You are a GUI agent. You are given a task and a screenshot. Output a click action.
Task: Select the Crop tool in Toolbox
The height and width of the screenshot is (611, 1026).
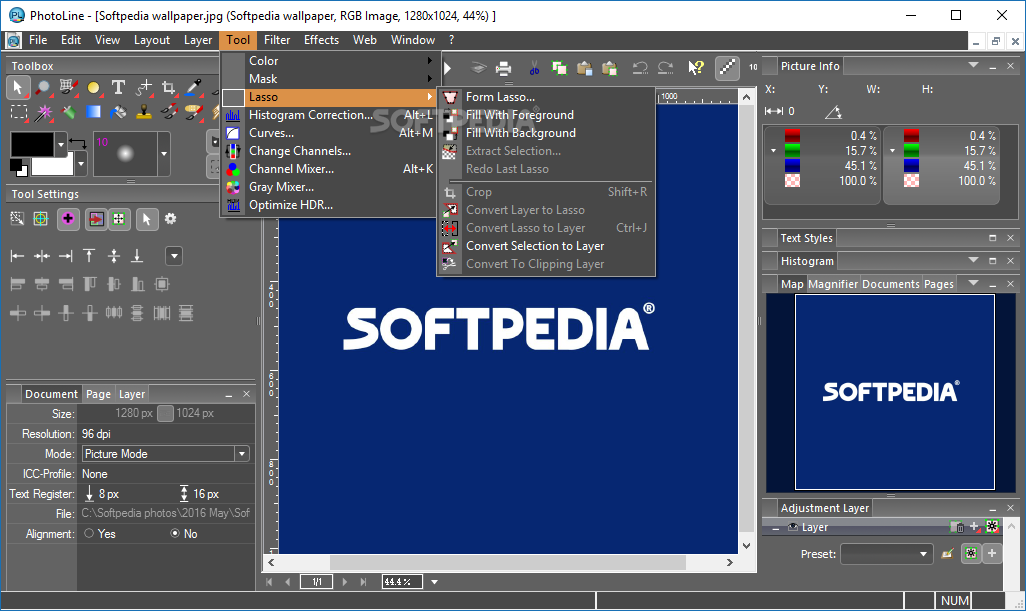[169, 88]
